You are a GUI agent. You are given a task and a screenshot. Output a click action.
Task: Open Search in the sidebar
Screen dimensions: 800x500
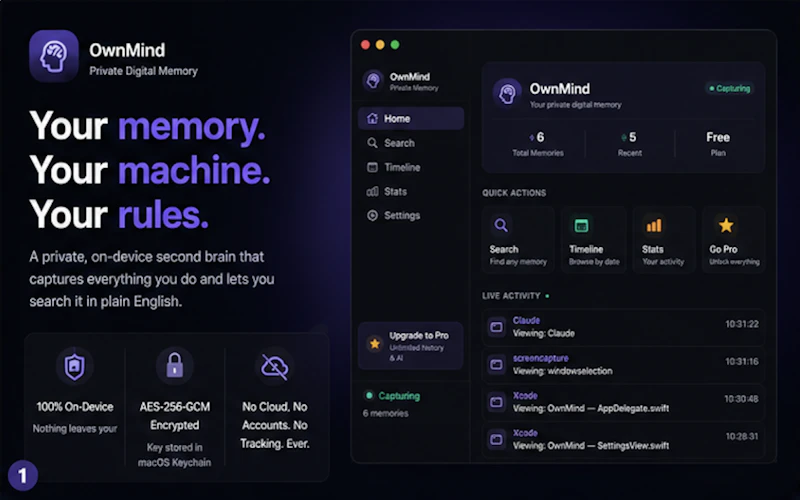(411, 143)
